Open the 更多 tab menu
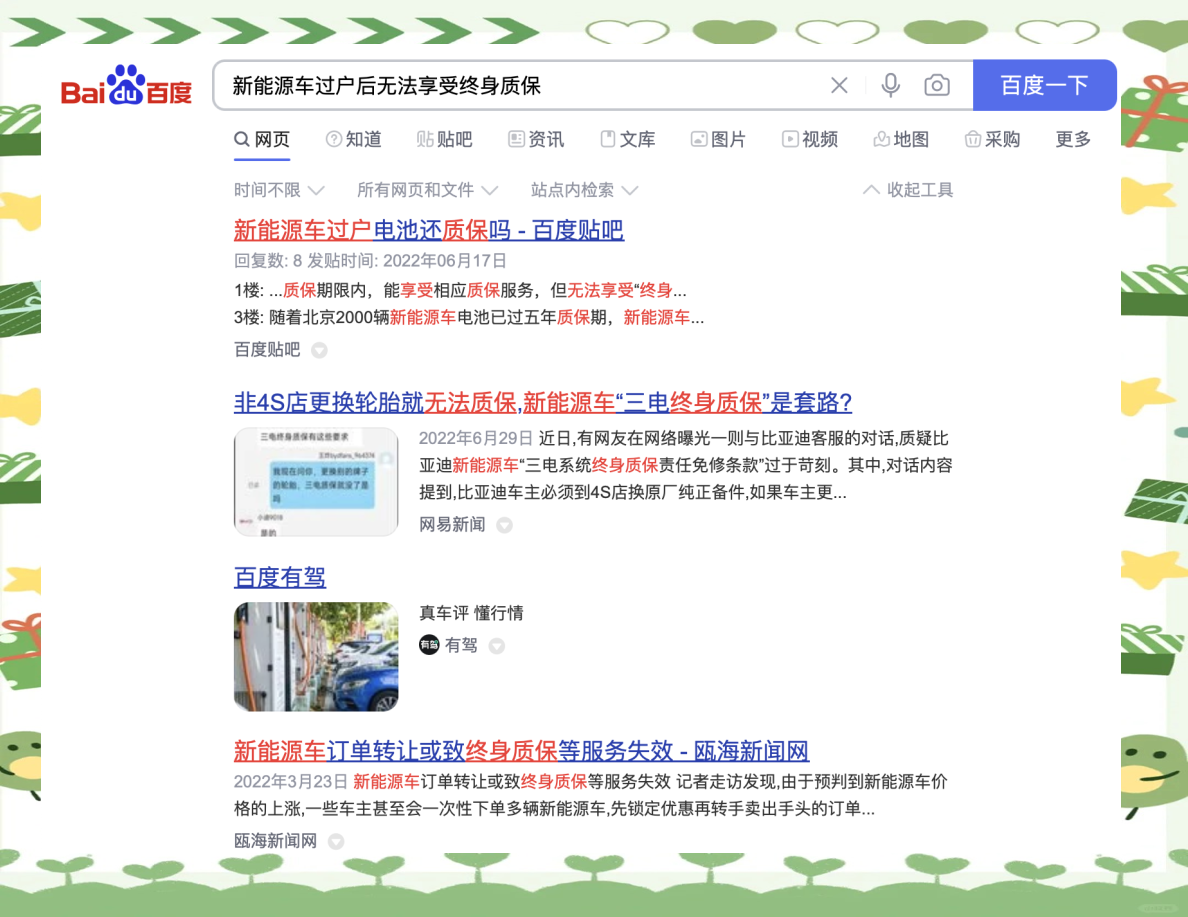This screenshot has height=917, width=1188. 1074,139
